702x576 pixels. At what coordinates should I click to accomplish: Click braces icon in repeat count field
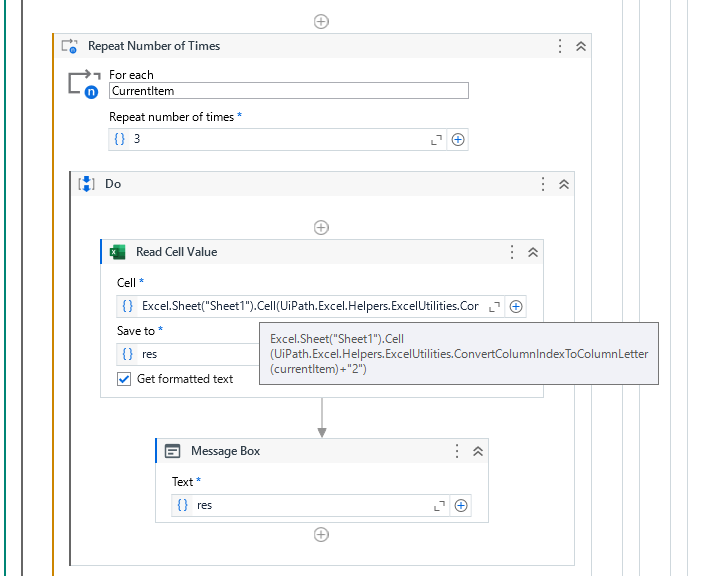coord(120,139)
